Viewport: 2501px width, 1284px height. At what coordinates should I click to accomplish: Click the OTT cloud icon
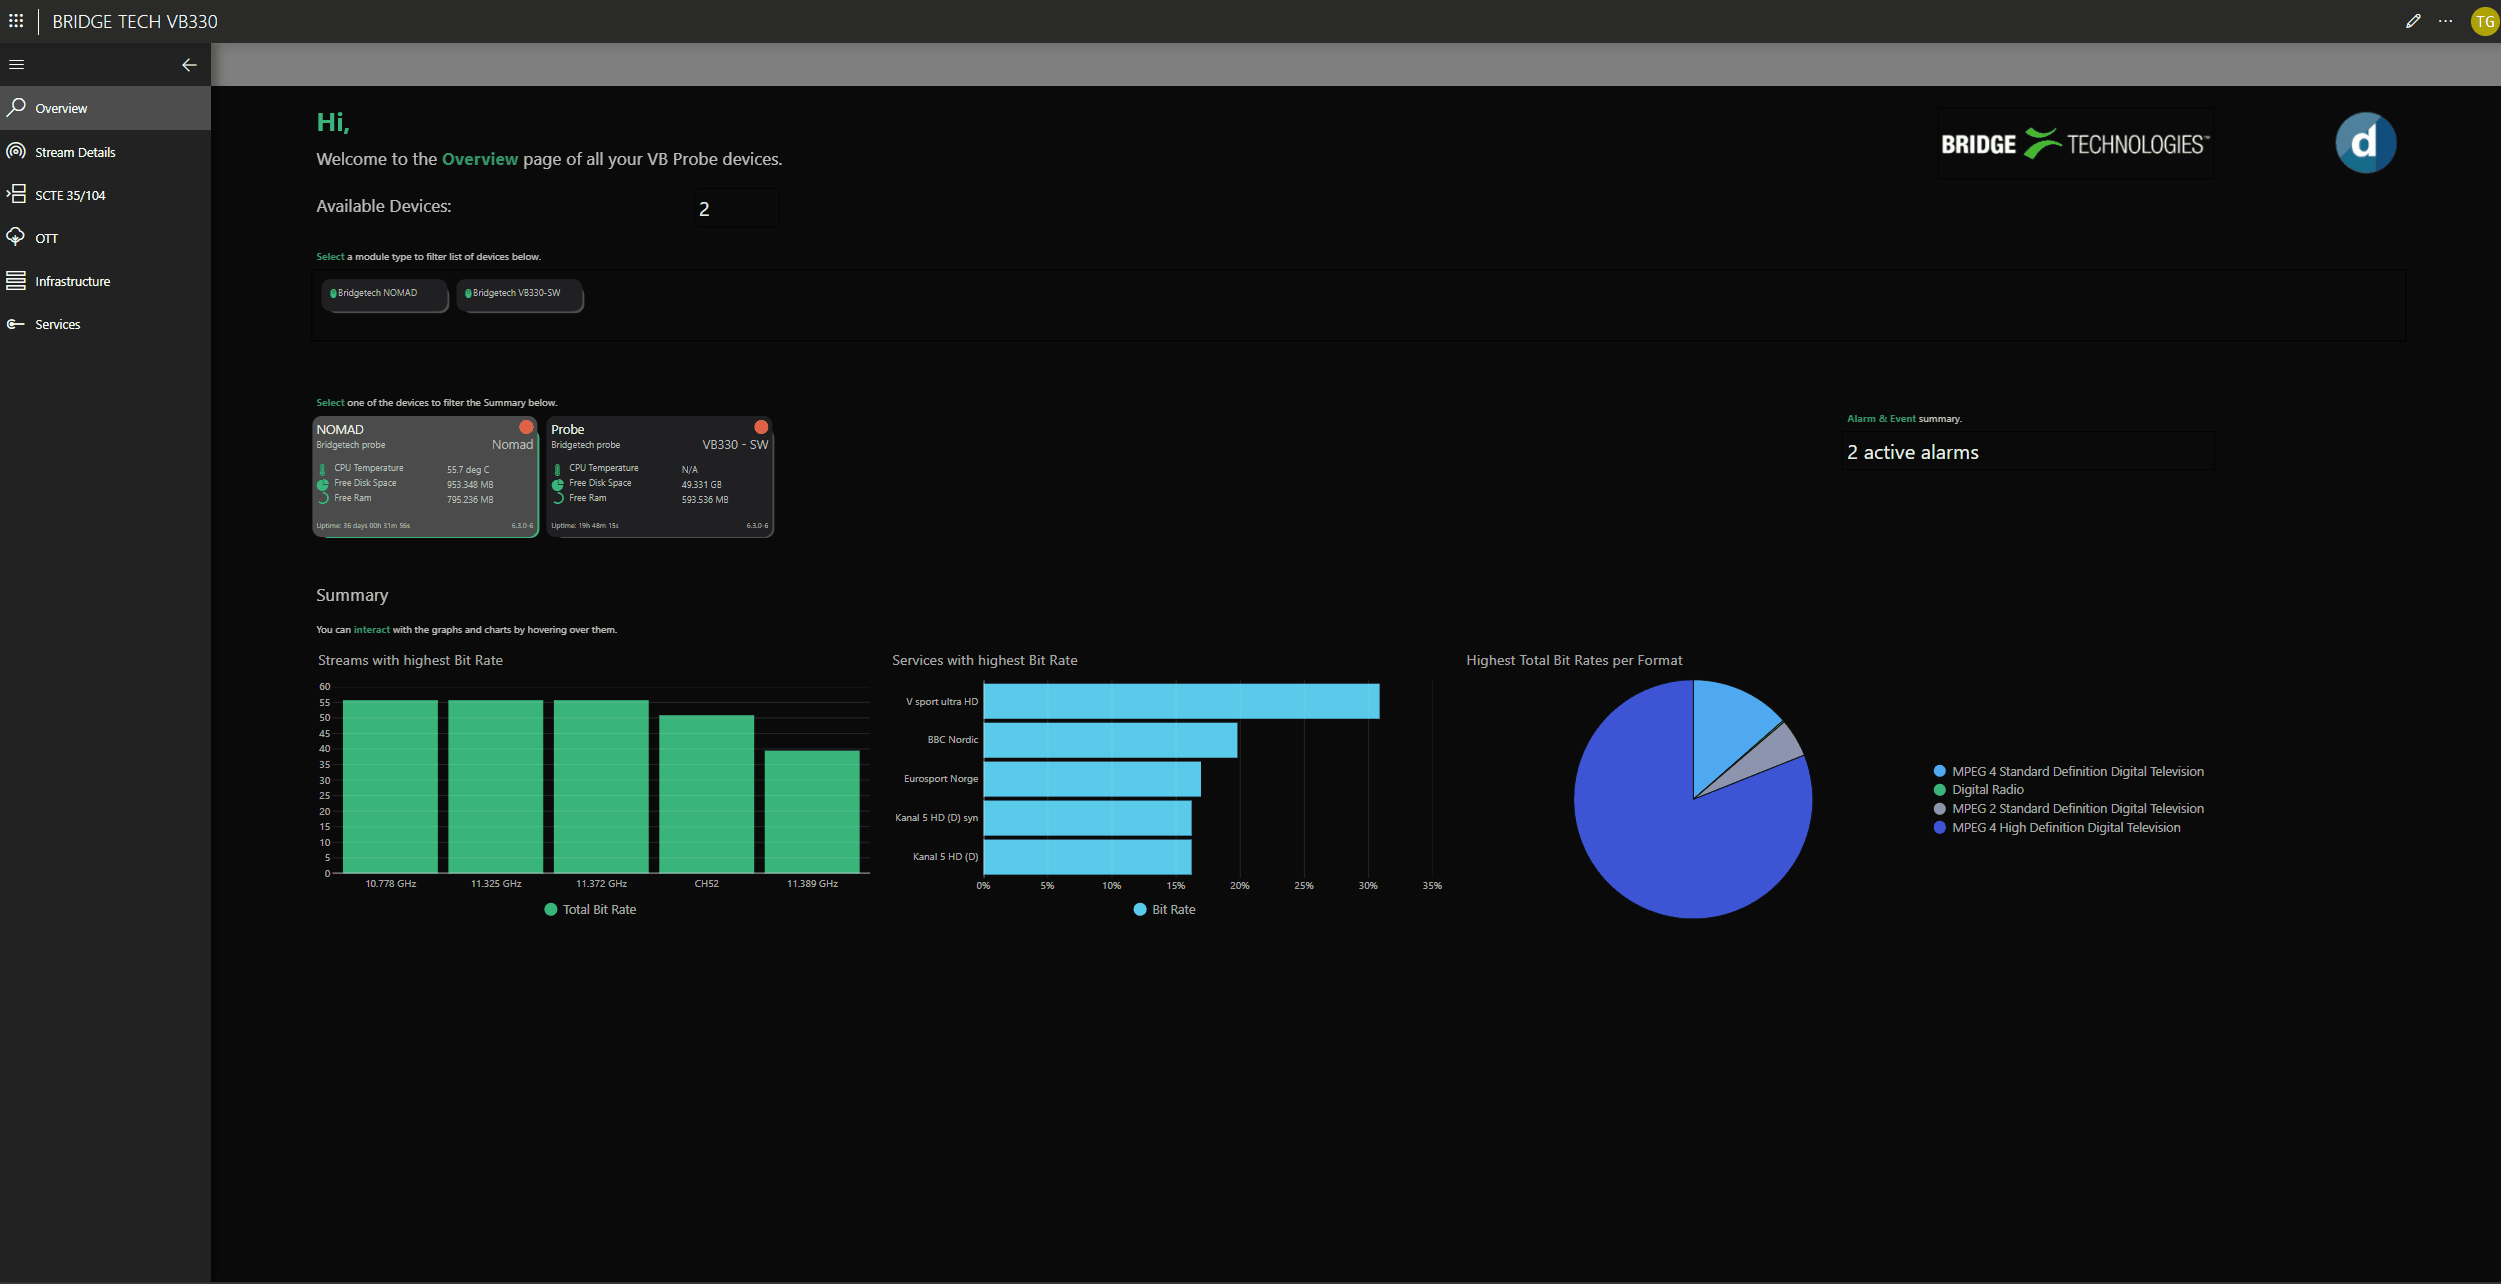coord(16,237)
